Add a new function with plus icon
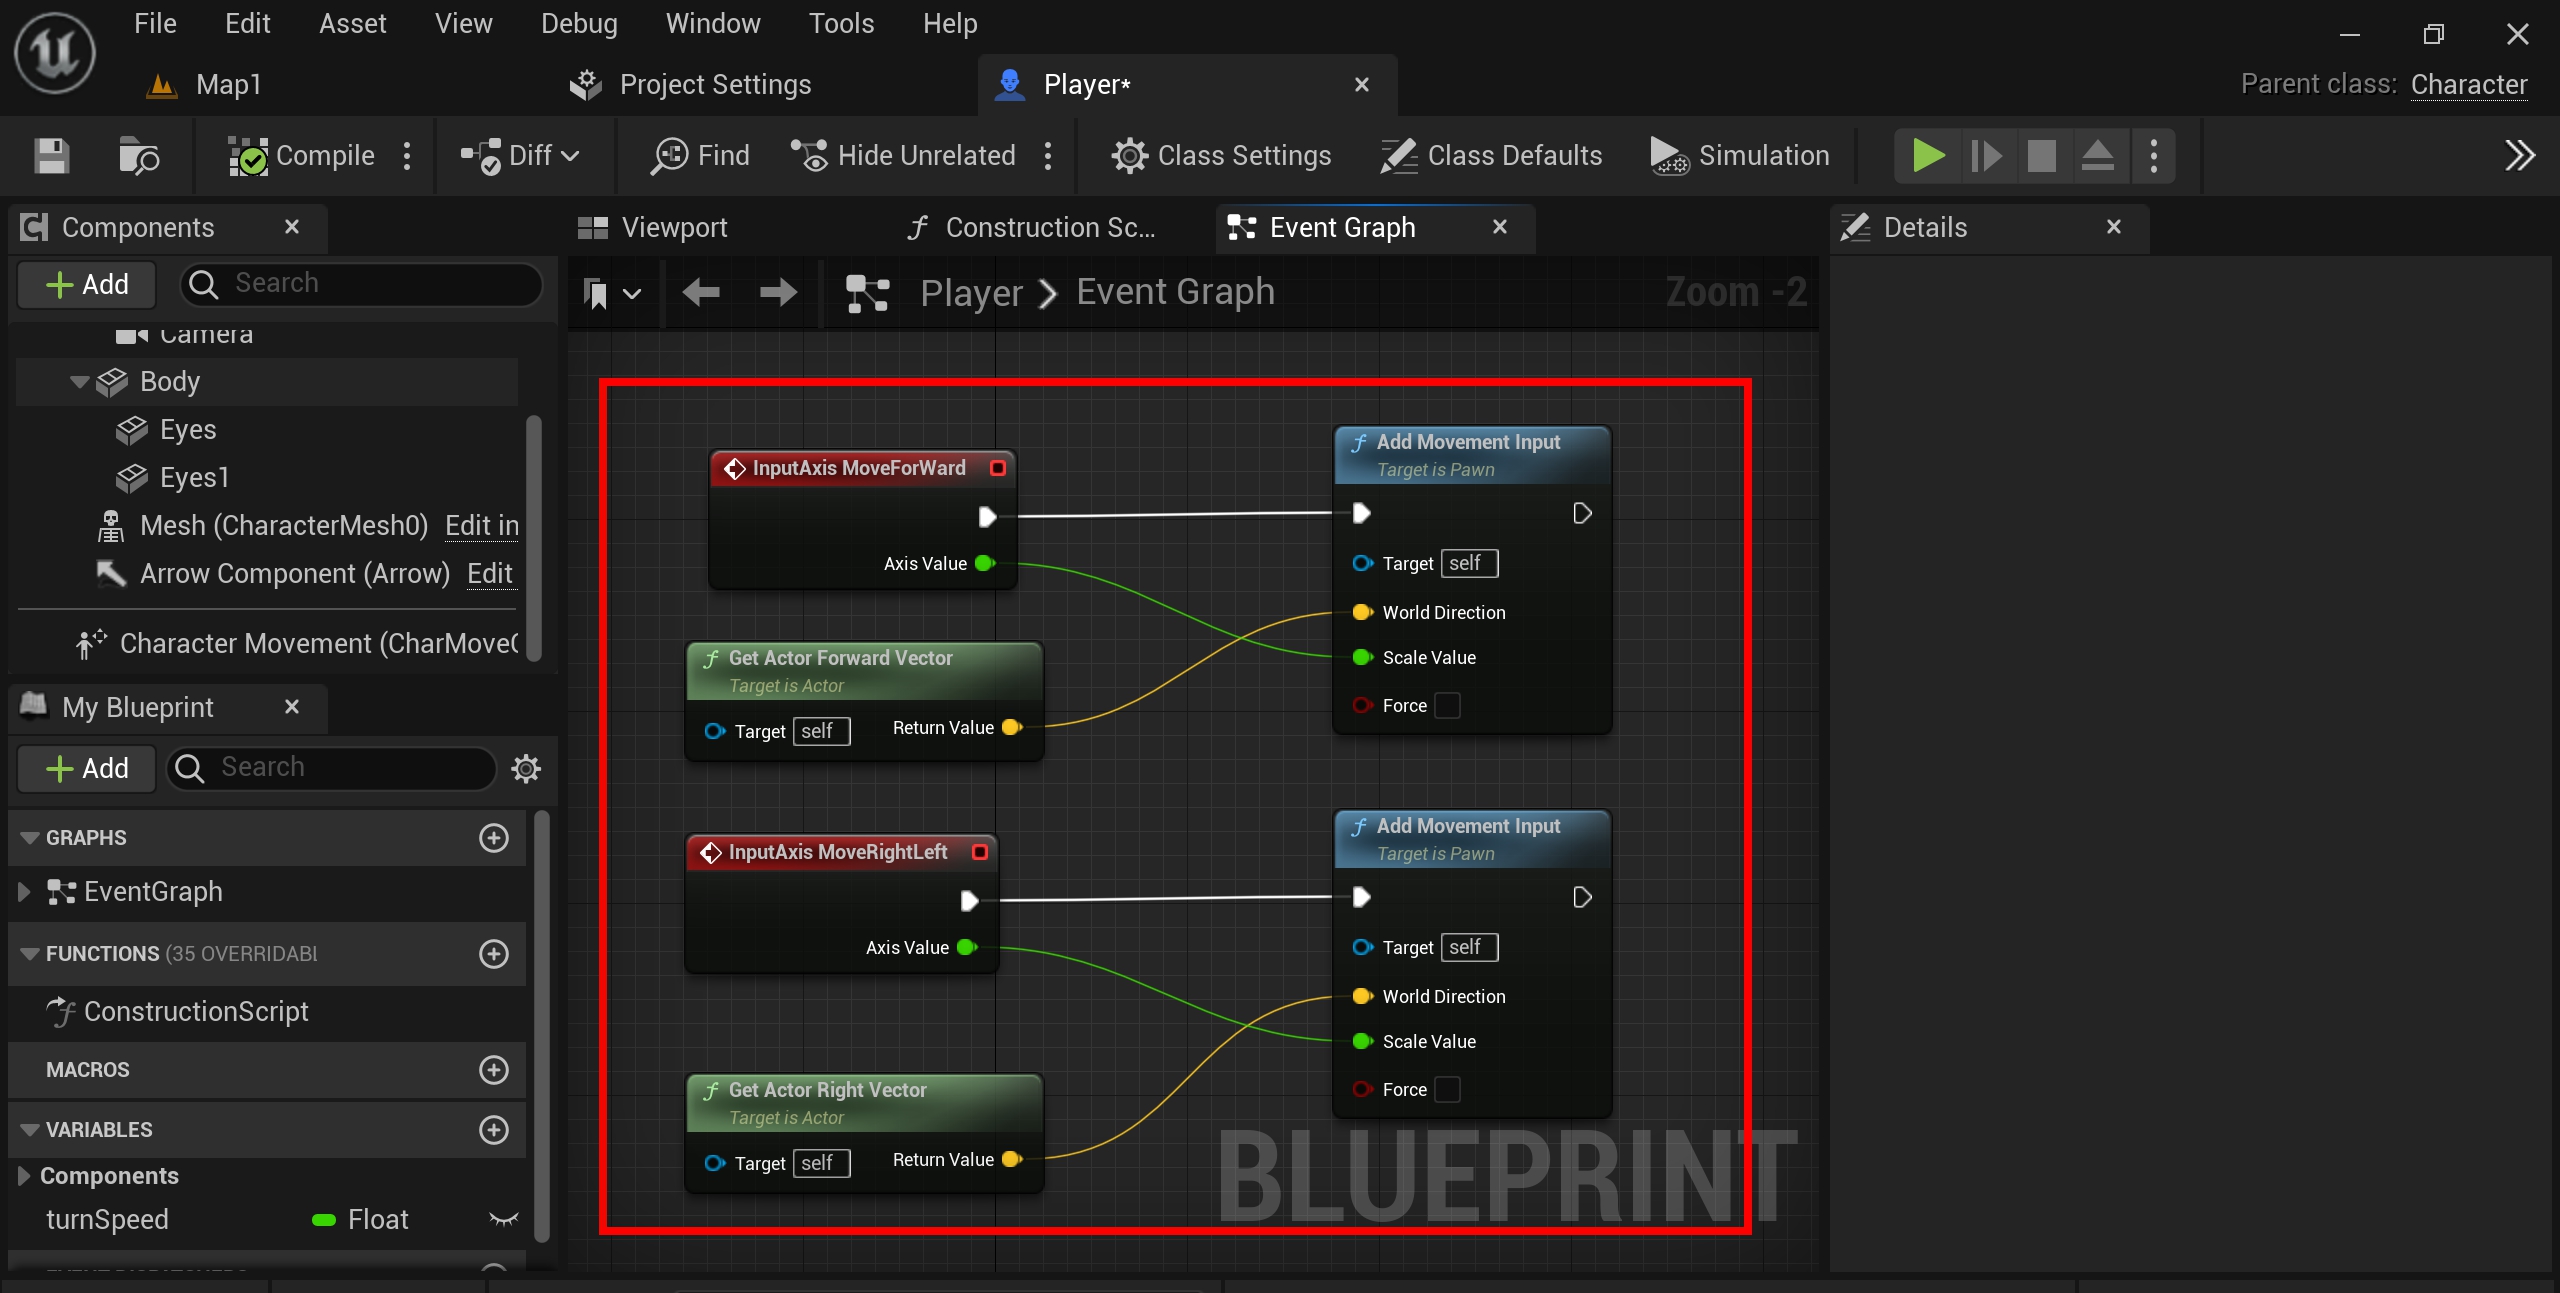Screen dimensions: 2560x1293 (494, 954)
